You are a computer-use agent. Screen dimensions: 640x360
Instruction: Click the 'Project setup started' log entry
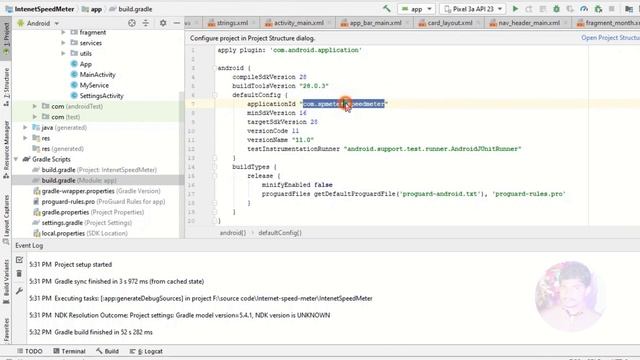tap(83, 264)
